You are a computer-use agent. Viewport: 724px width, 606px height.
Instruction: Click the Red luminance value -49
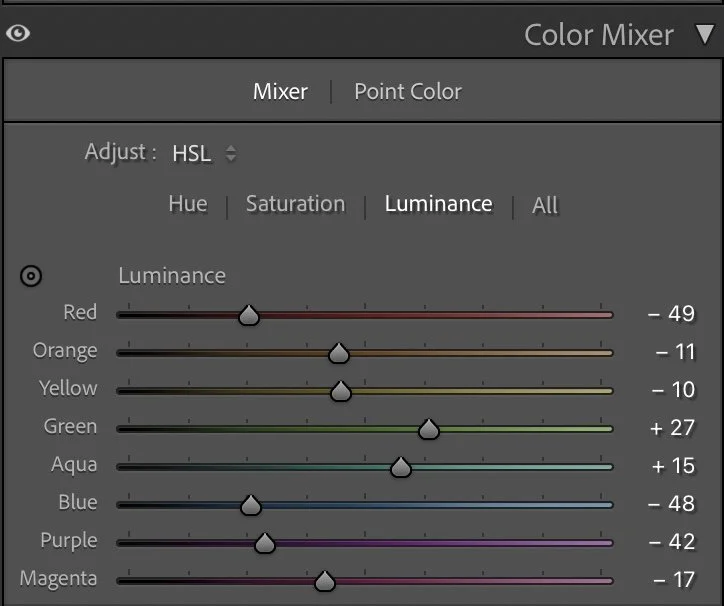click(671, 314)
